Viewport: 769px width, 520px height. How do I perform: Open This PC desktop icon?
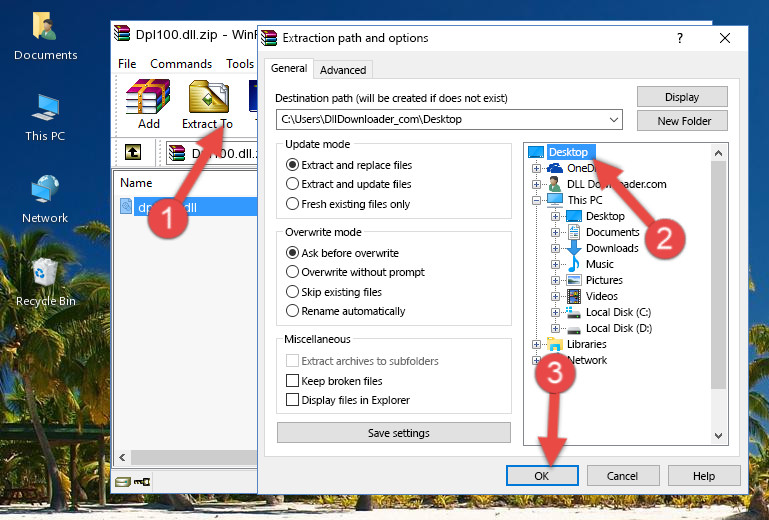pos(45,118)
